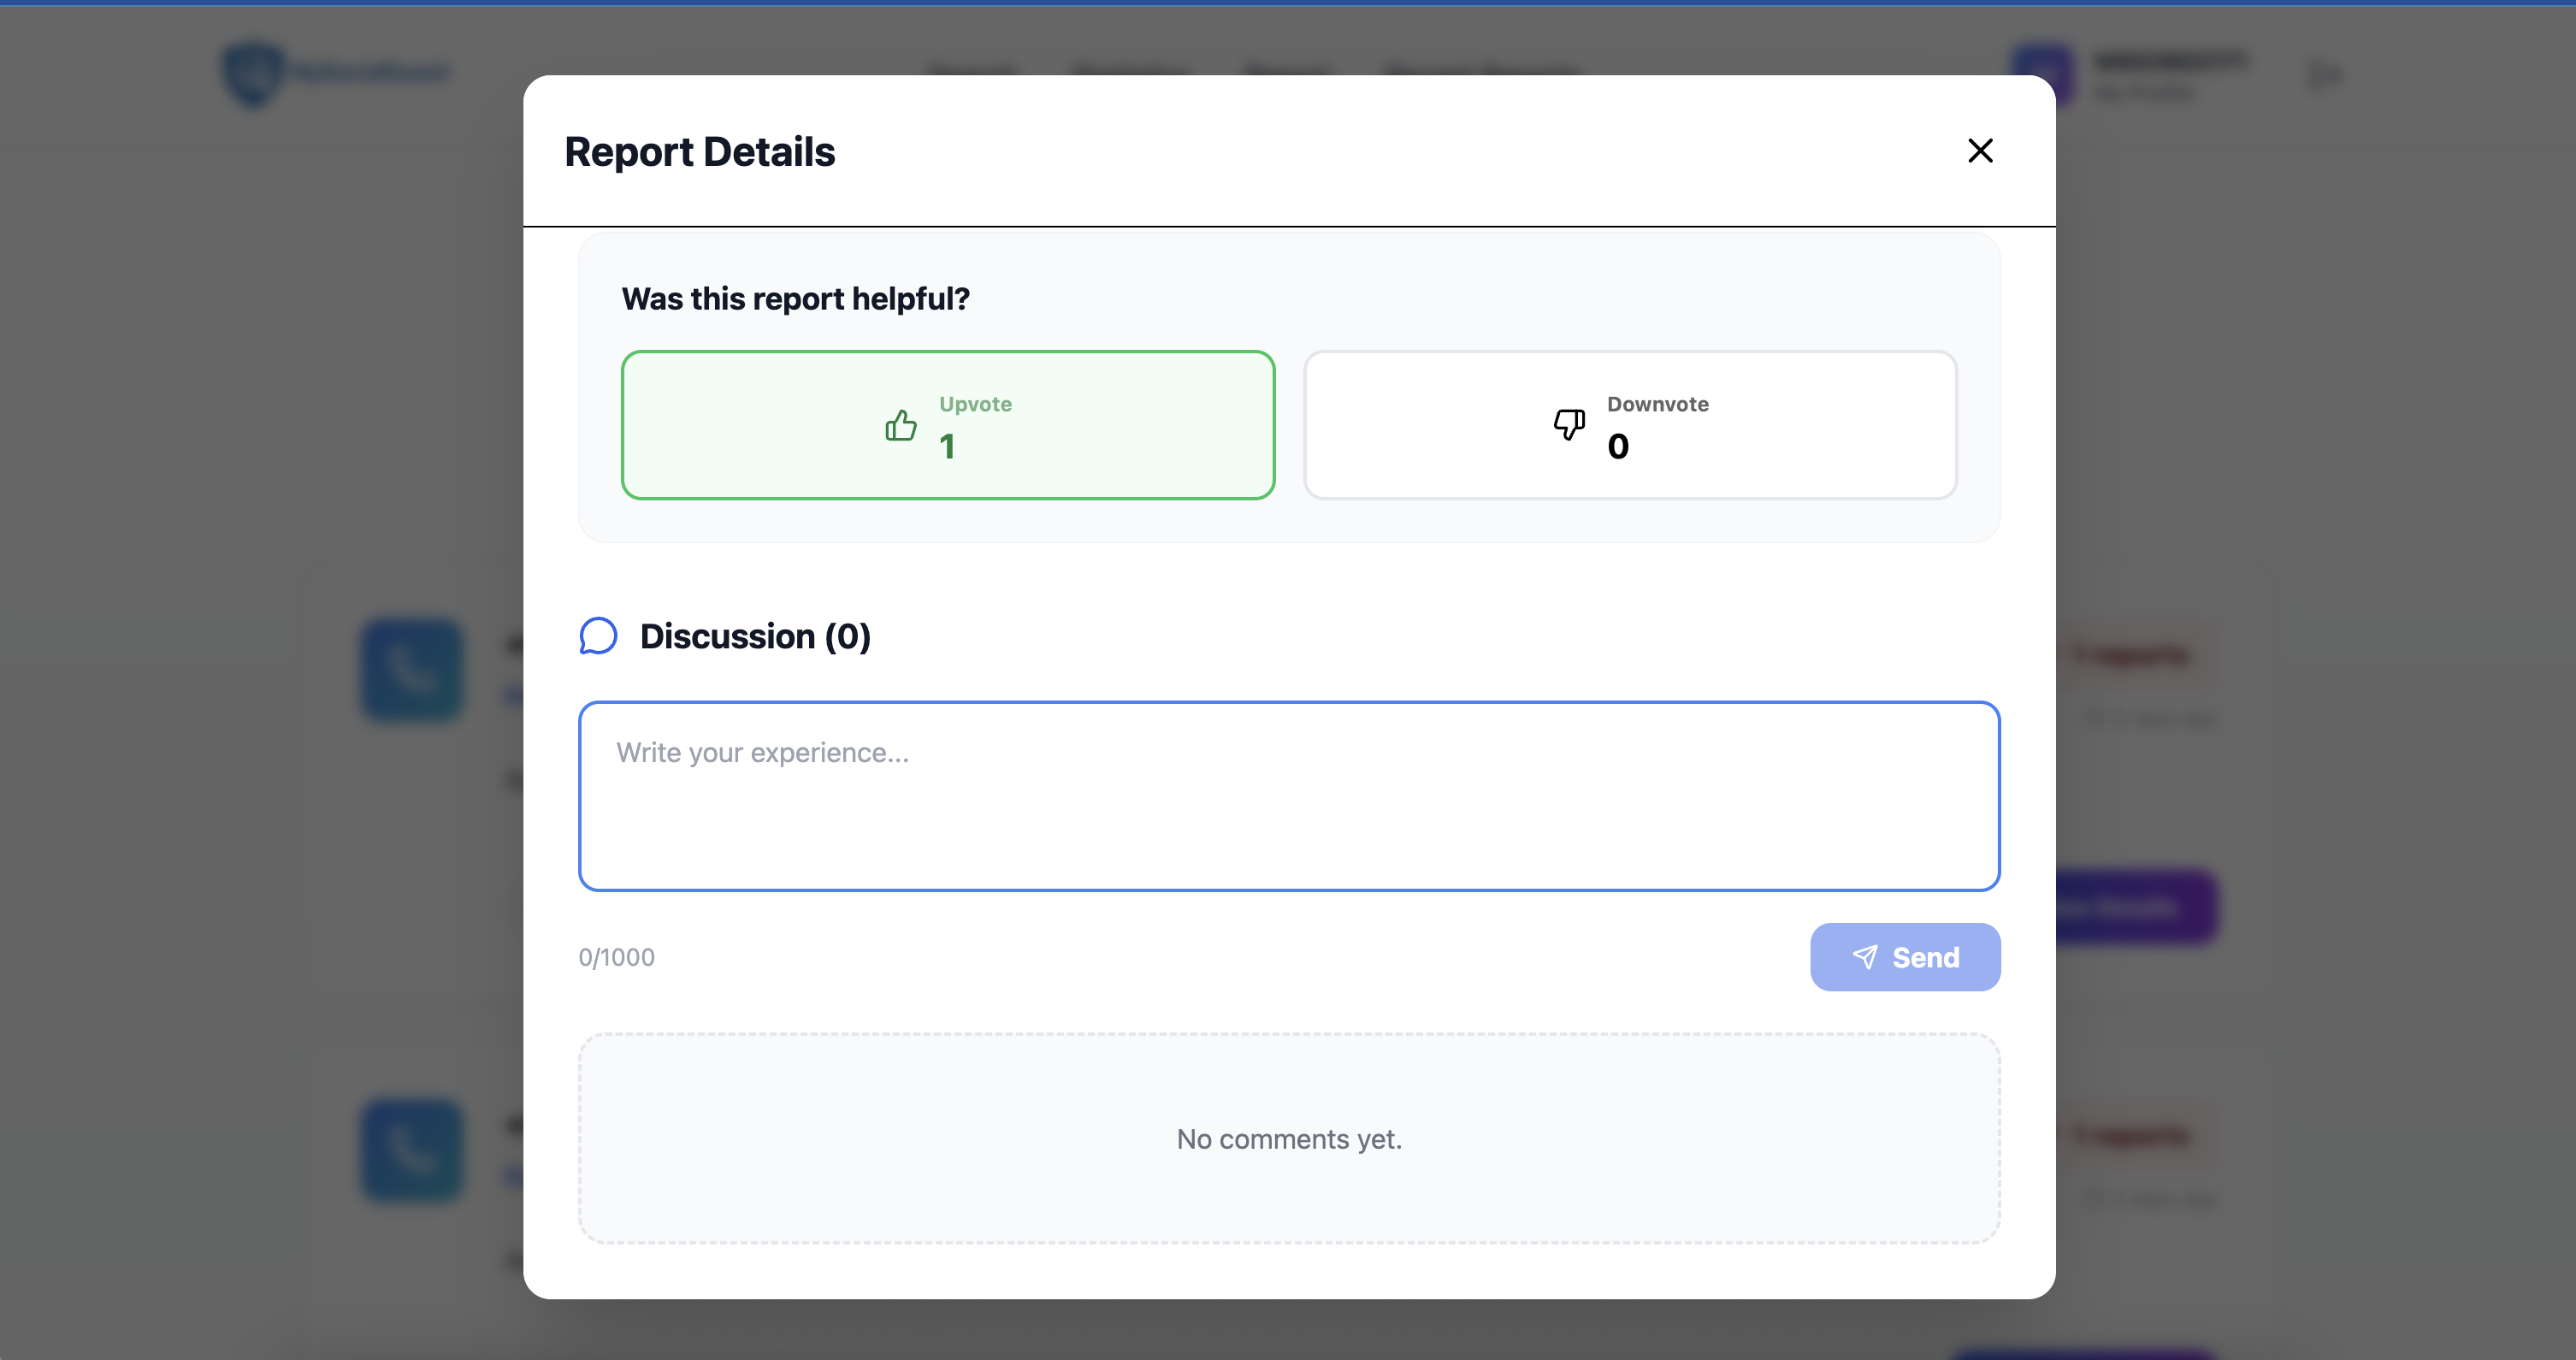
Task: Click the blurred purple View Details button
Action: [x=2135, y=907]
